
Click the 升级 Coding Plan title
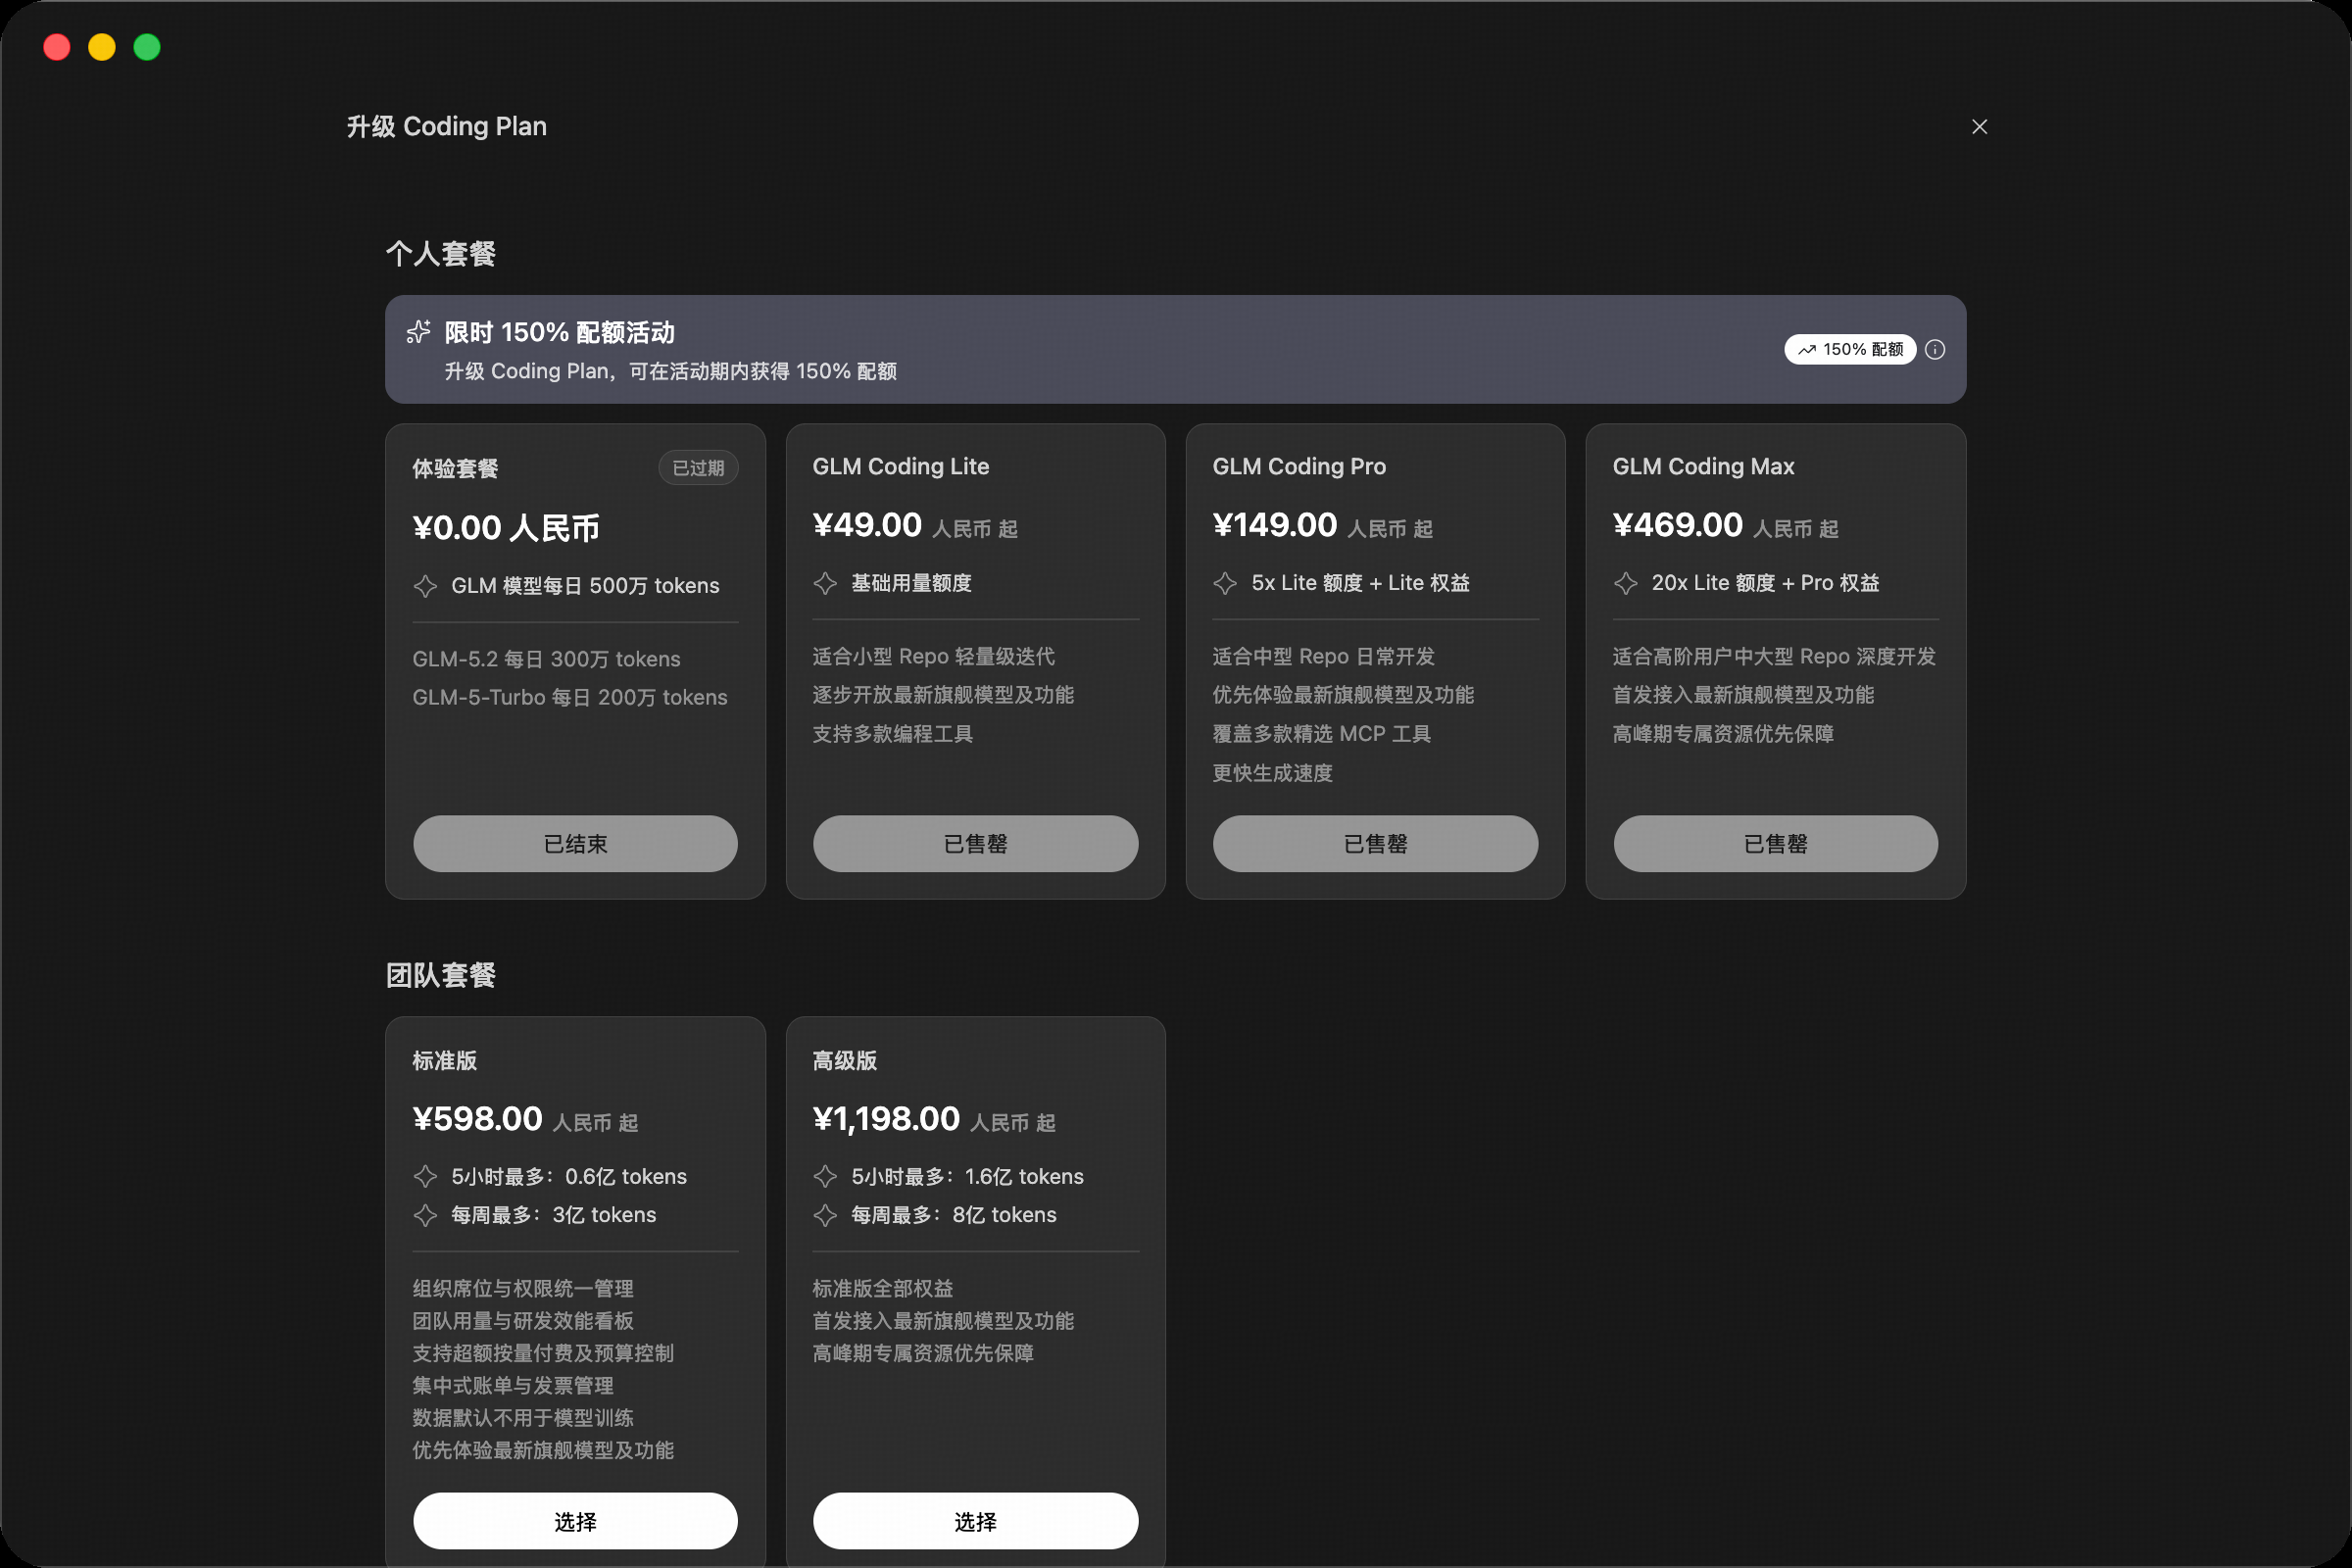(x=447, y=127)
